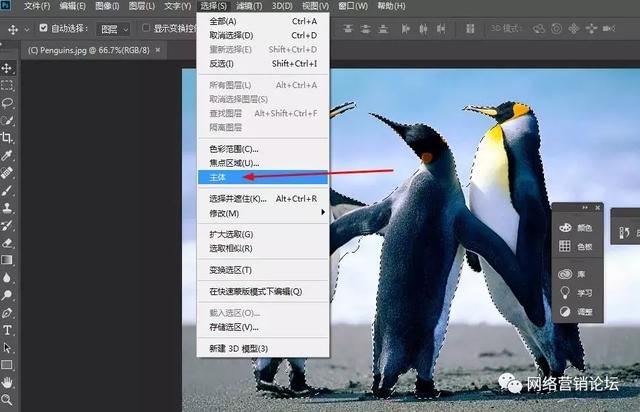Image resolution: width=640 pixels, height=412 pixels.
Task: Select the Hand tool
Action: (7, 383)
